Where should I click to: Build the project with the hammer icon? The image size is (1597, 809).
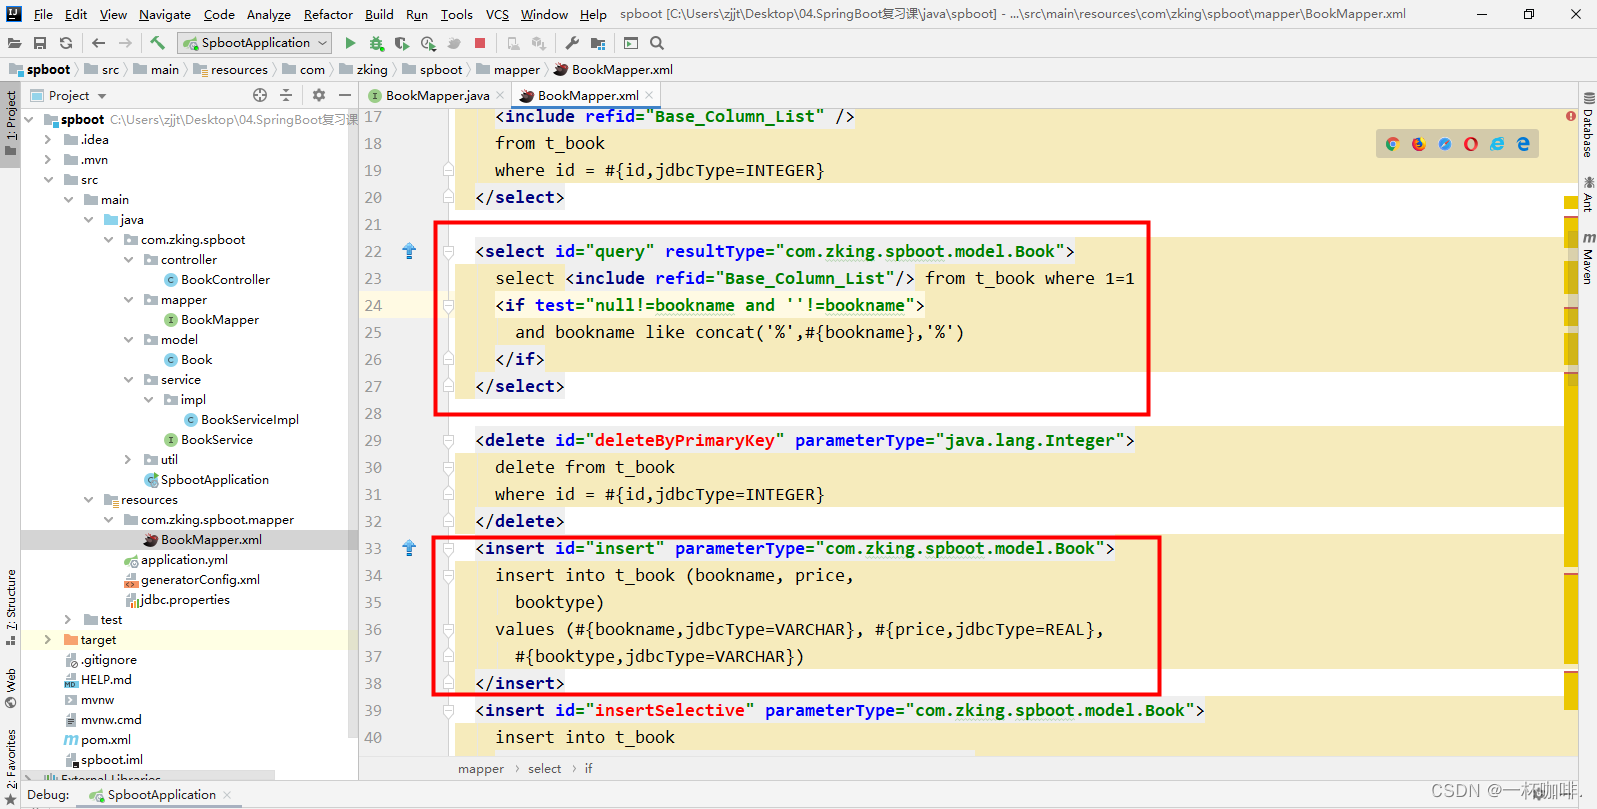(x=157, y=43)
